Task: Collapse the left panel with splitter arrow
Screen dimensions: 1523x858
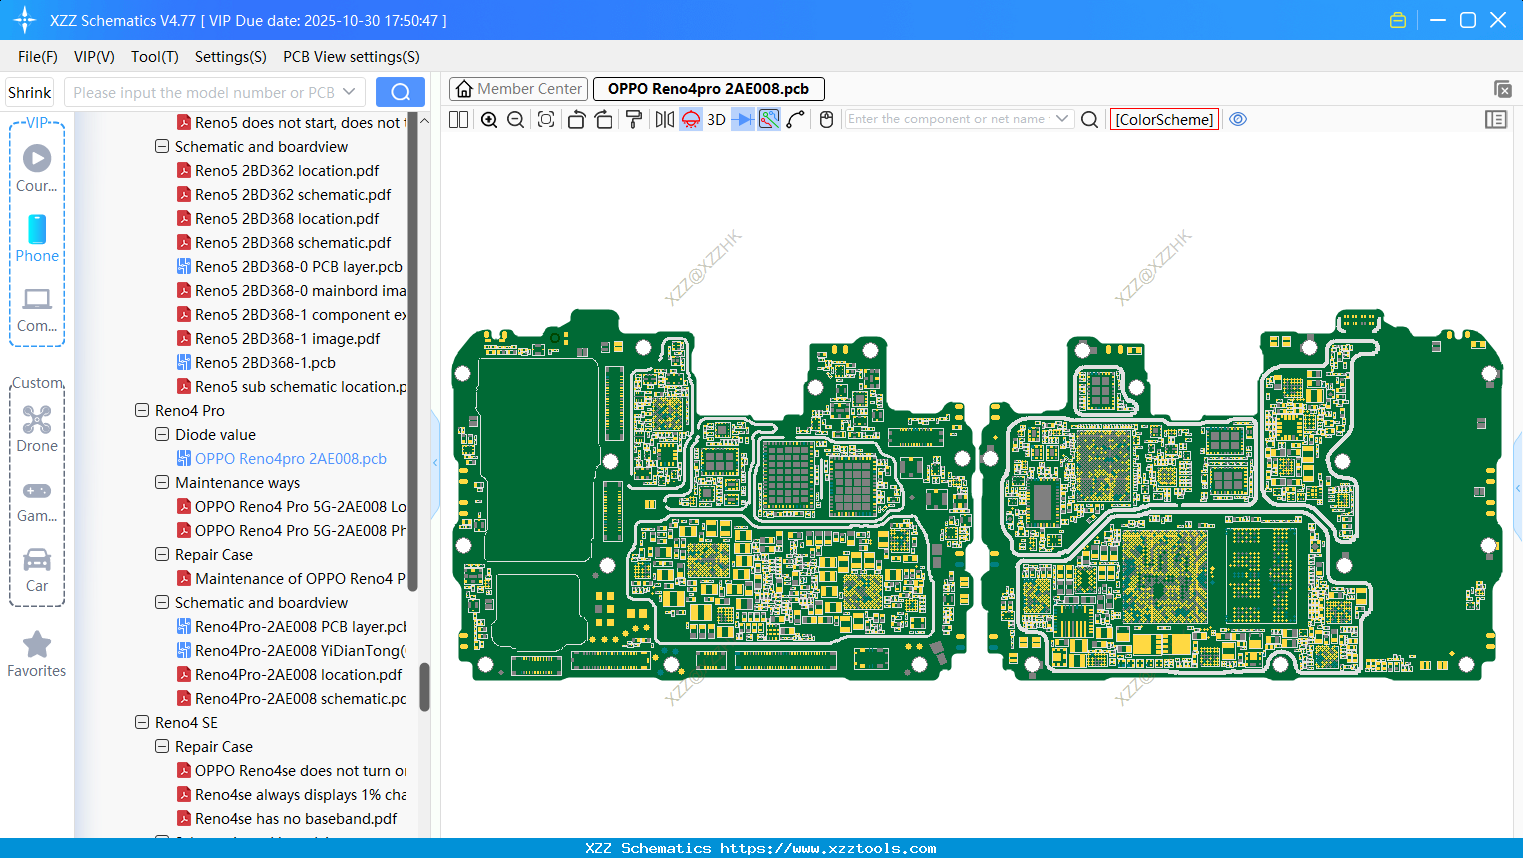Action: pos(435,462)
